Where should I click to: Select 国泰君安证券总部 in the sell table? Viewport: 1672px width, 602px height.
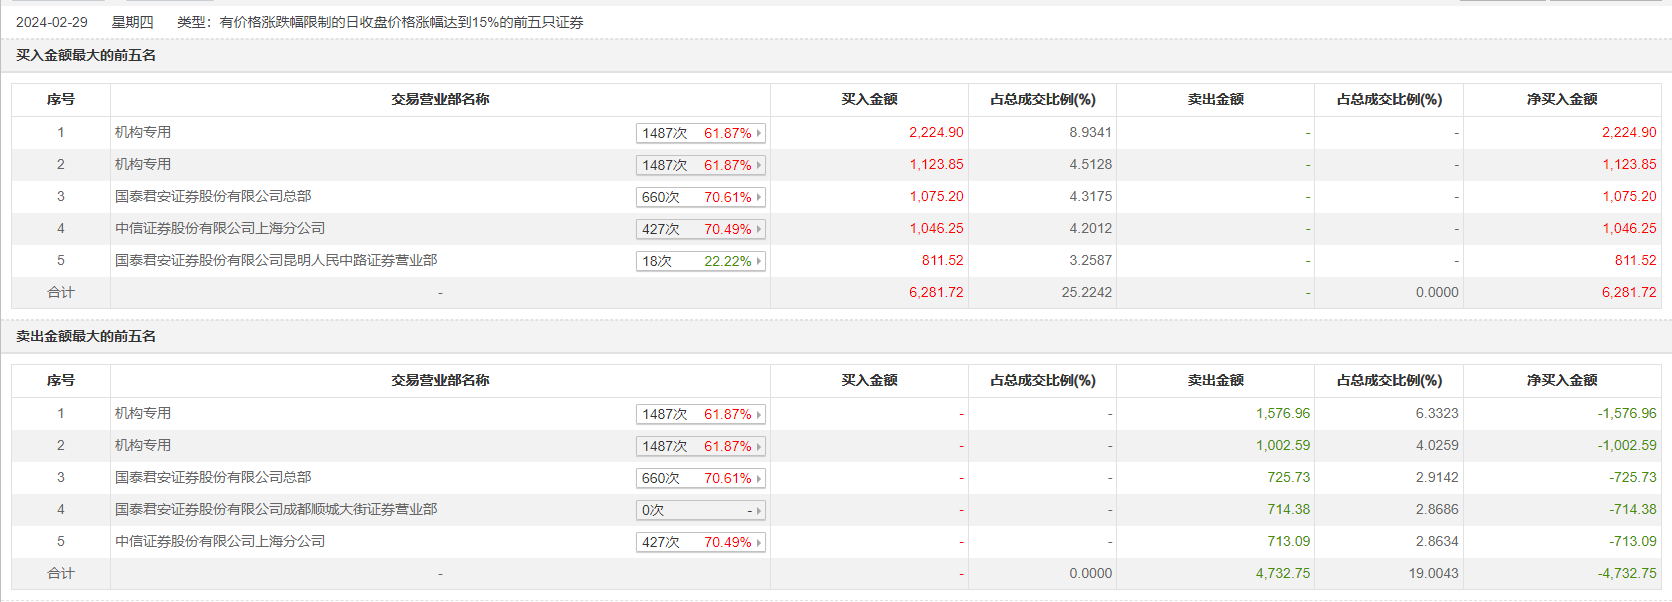[x=213, y=478]
